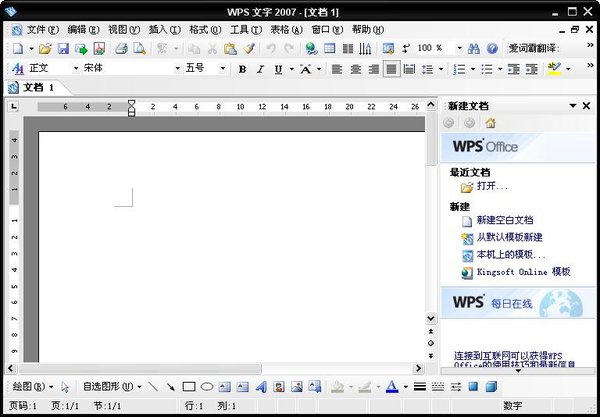The height and width of the screenshot is (417, 600).
Task: Click the Kingsoft Online 模板 link
Action: 523,272
